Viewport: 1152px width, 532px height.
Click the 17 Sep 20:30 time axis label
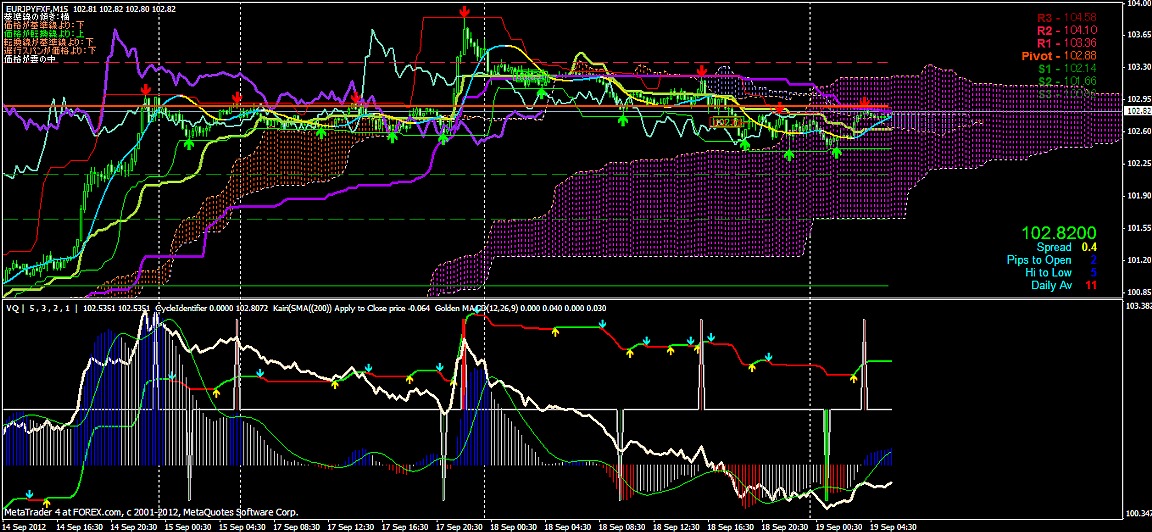click(x=460, y=527)
